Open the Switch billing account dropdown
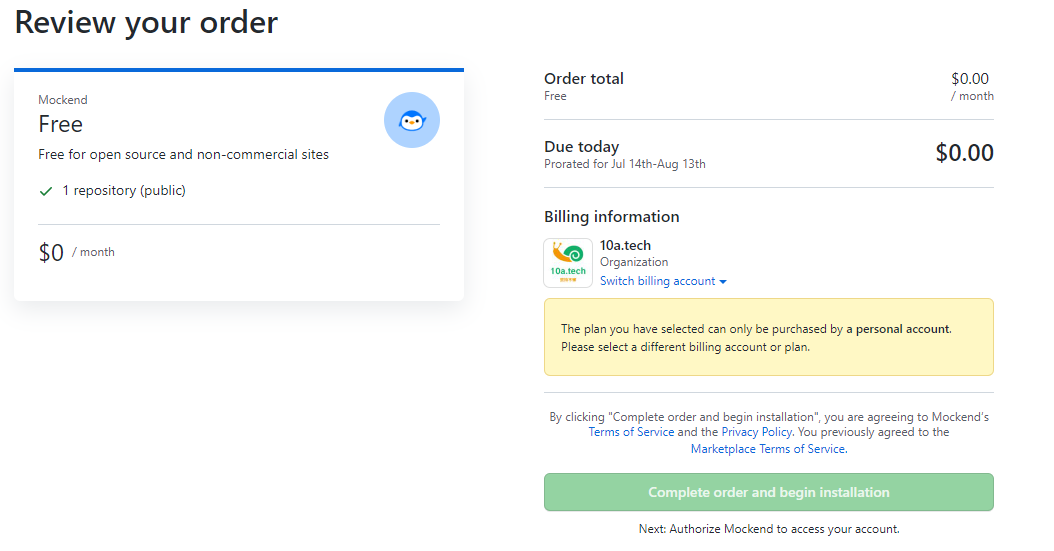 pos(663,281)
